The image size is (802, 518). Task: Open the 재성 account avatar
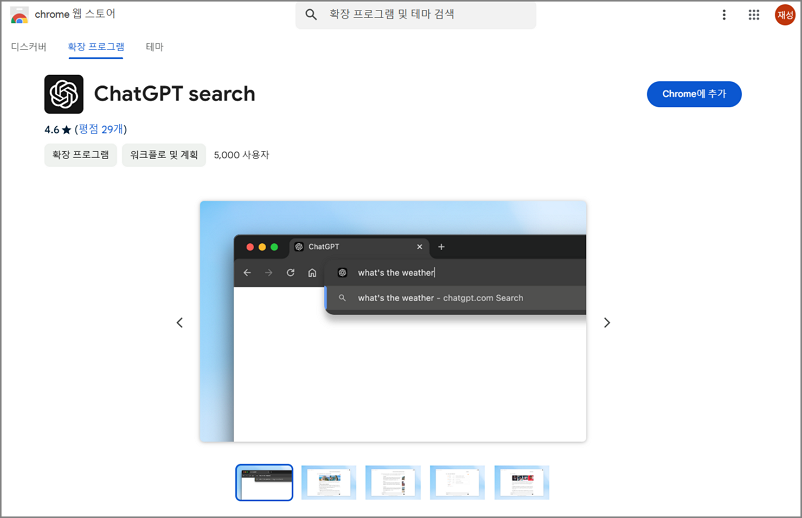click(x=785, y=15)
